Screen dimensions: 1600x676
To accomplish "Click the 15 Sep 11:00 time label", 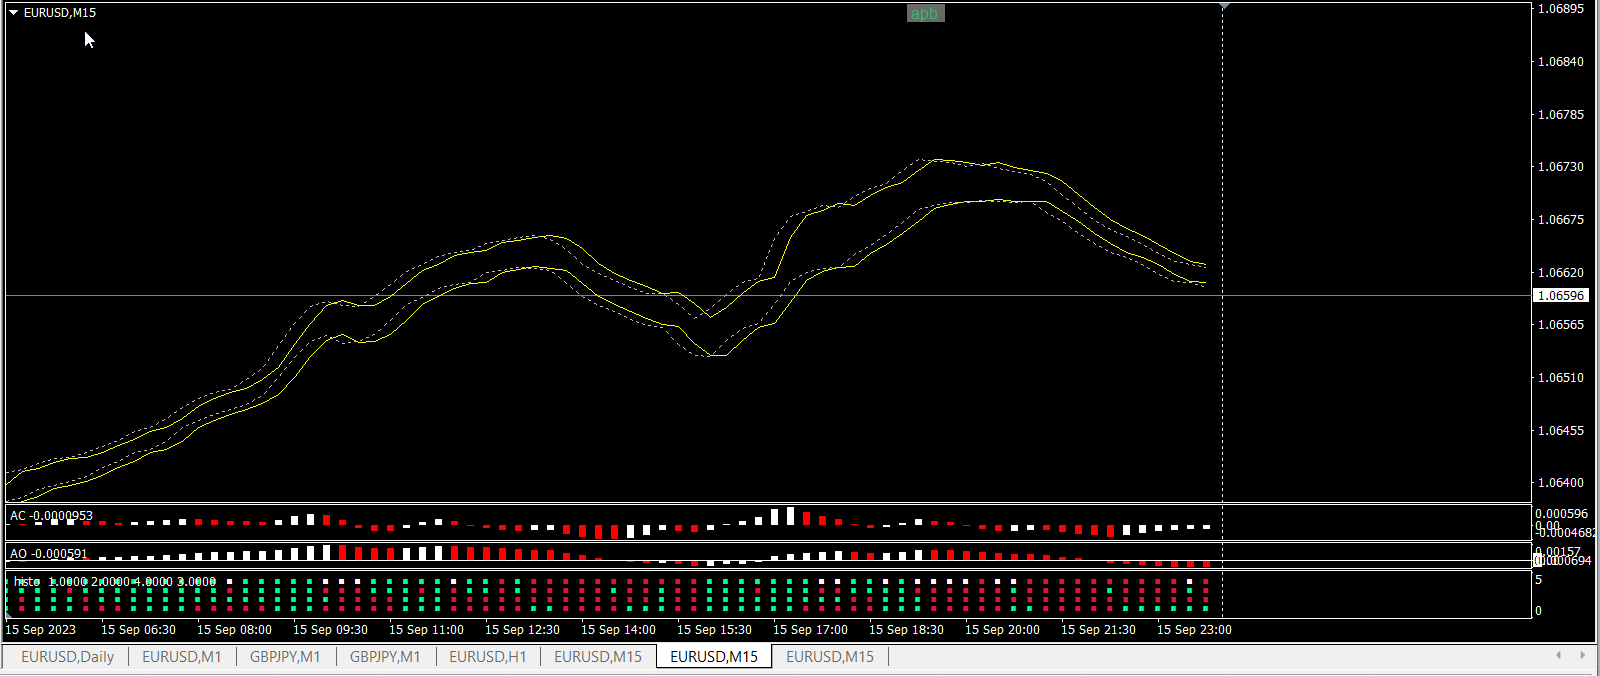I will click(426, 630).
